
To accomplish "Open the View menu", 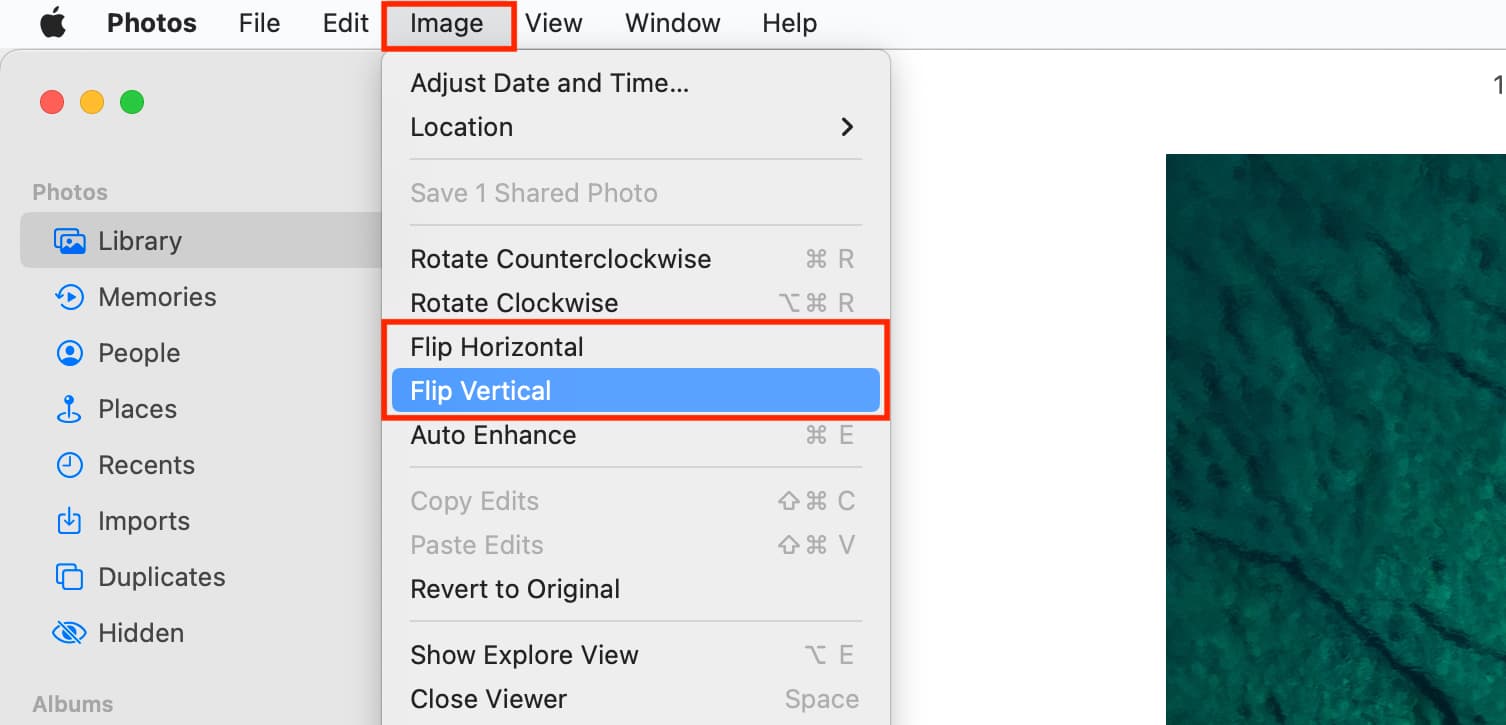I will click(x=553, y=22).
